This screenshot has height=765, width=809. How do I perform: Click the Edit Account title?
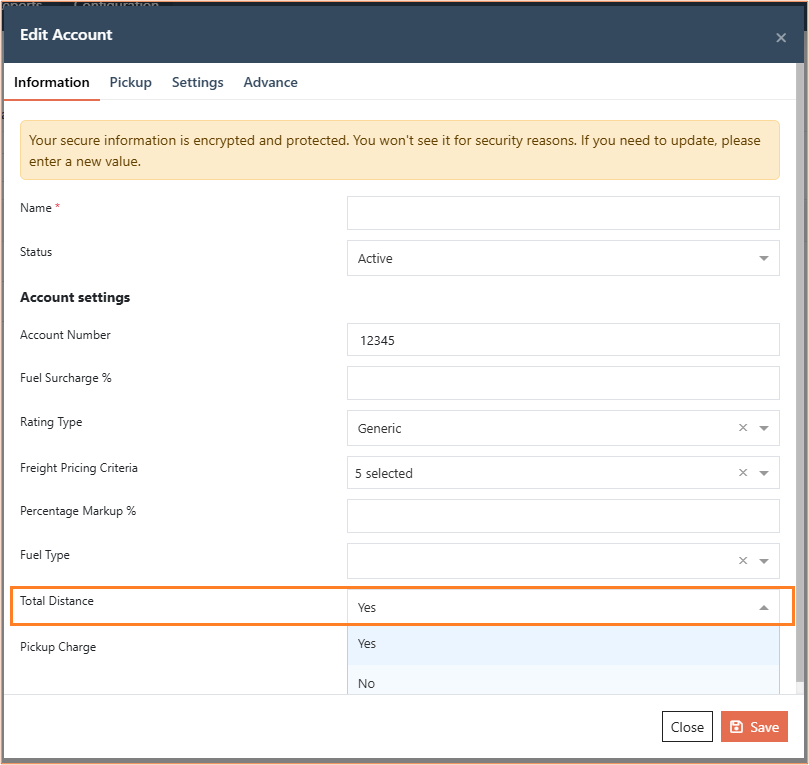66,35
